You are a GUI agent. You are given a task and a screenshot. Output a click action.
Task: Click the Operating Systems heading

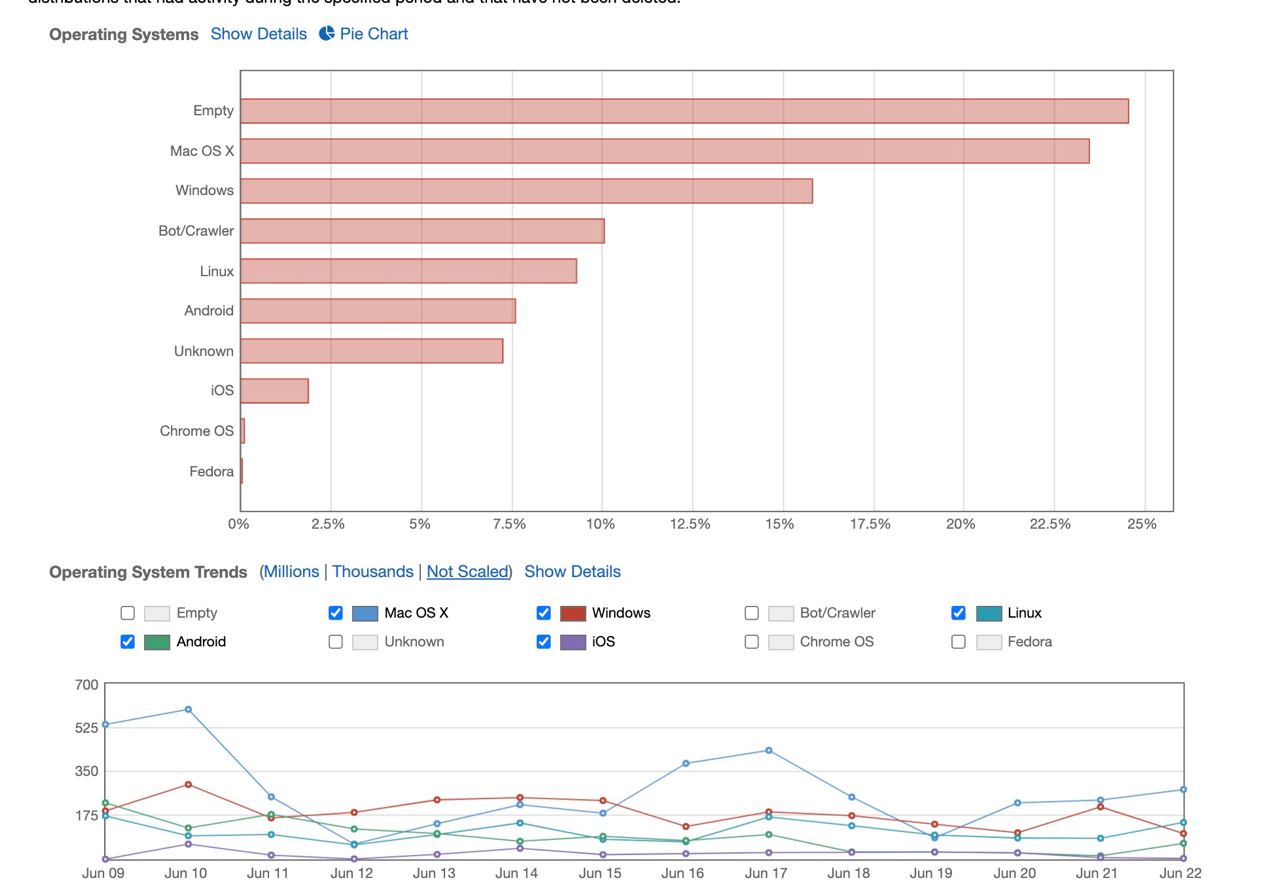[x=124, y=35]
